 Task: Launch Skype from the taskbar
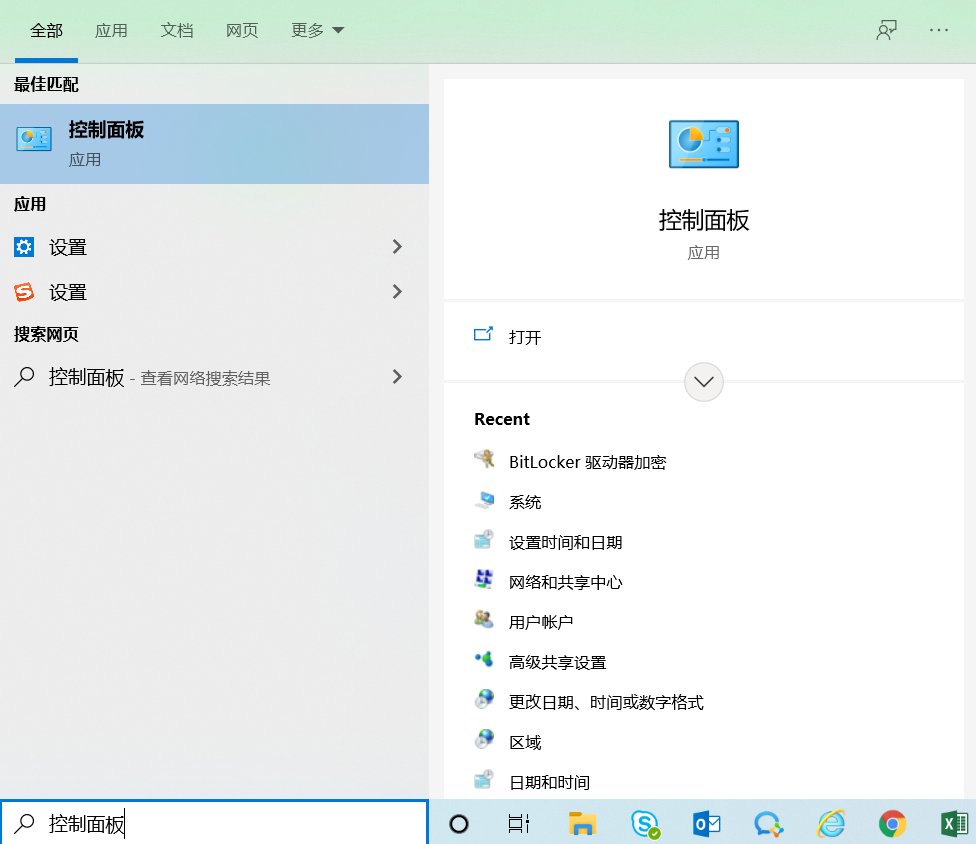coord(644,824)
